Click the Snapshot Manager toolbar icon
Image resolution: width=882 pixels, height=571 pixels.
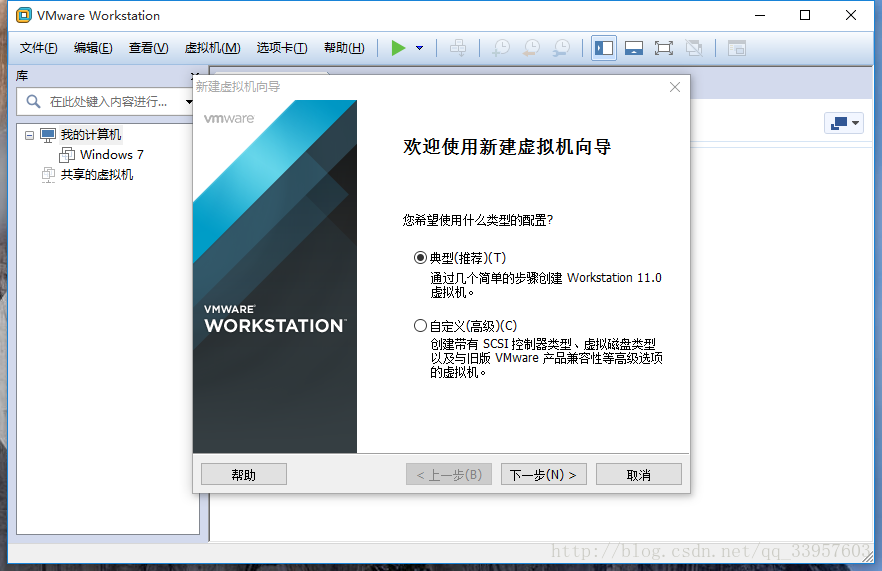[x=561, y=48]
